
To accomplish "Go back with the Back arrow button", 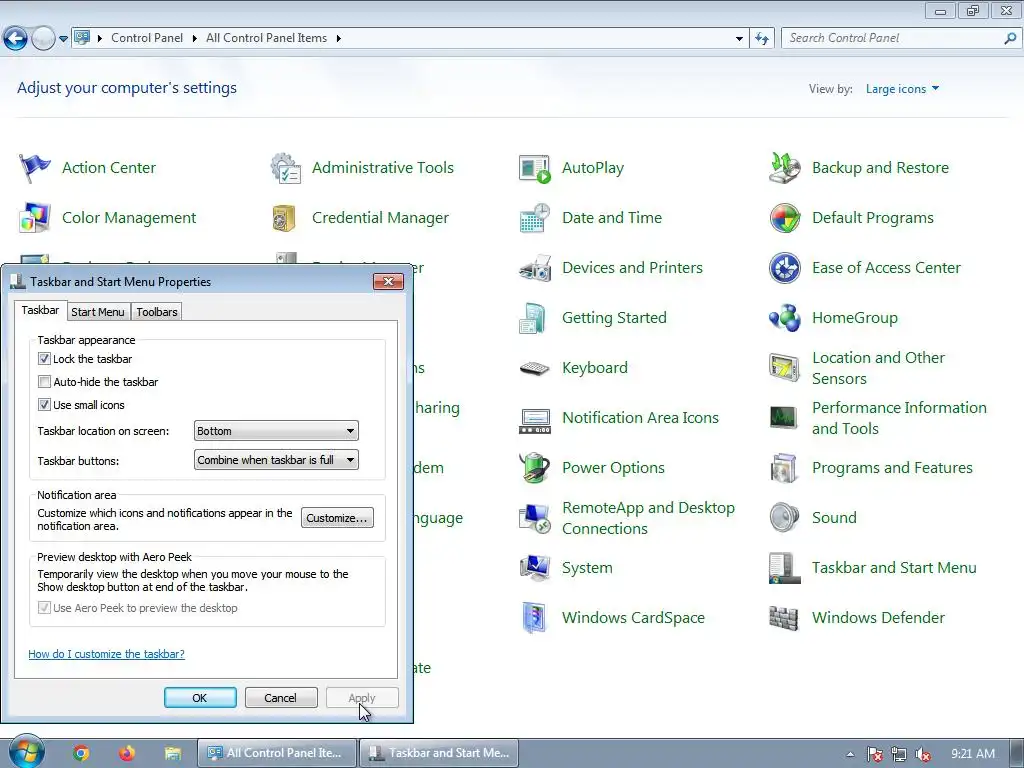I will (15, 39).
